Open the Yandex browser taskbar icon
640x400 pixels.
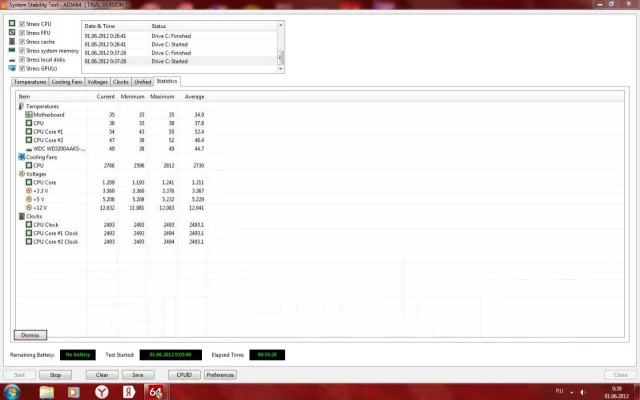(x=102, y=392)
